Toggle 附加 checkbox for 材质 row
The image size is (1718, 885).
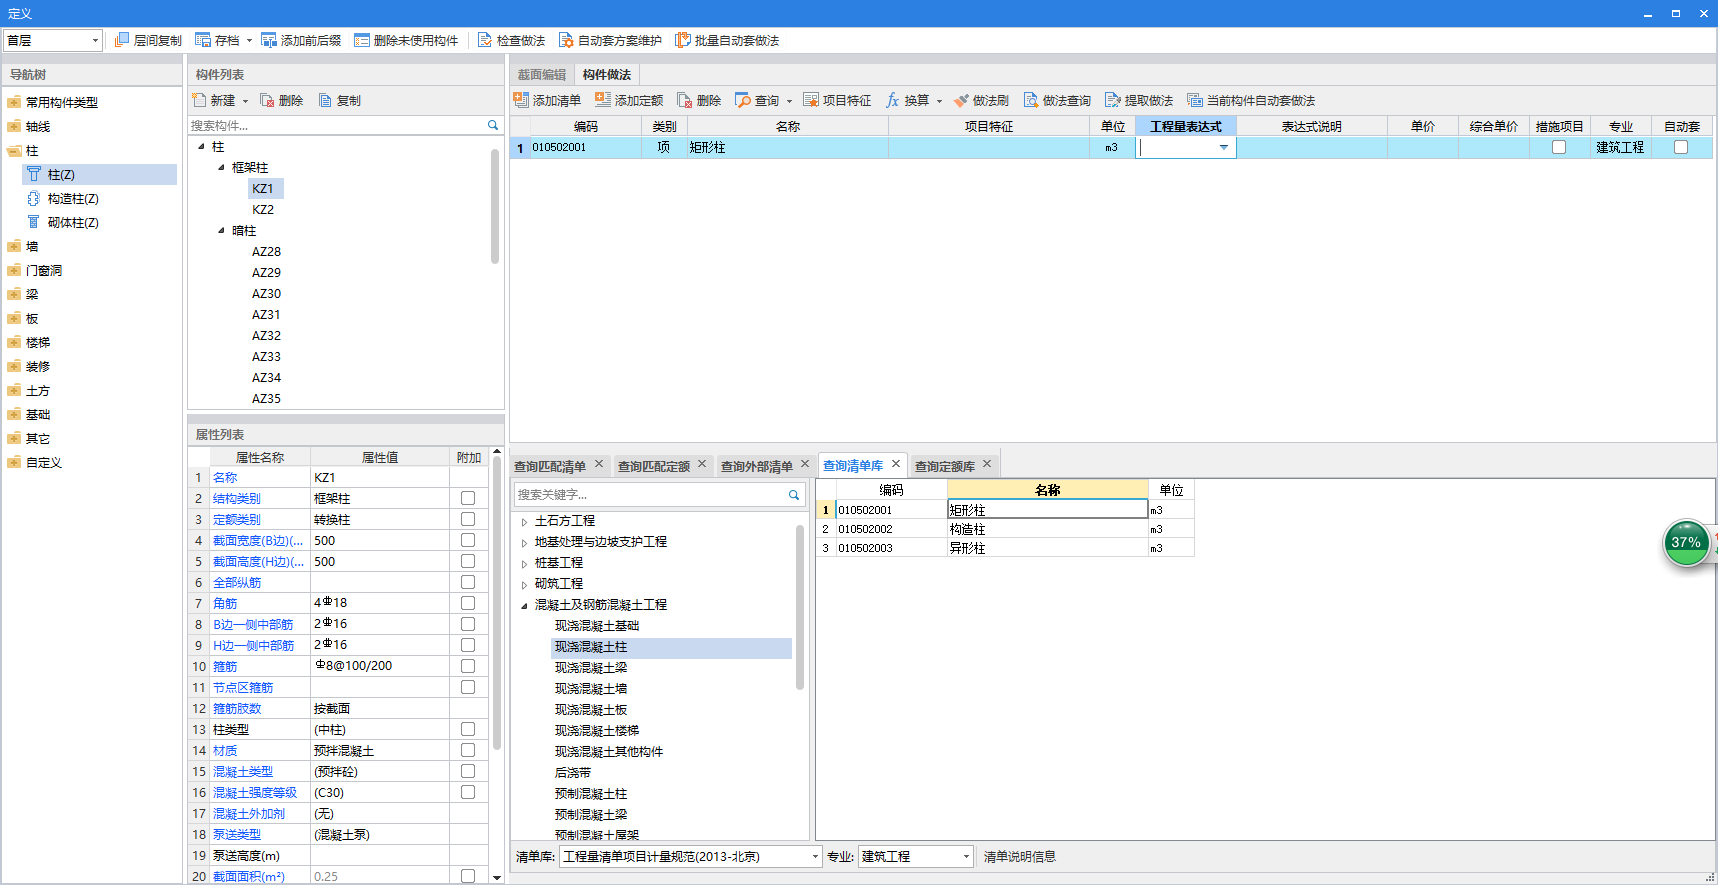(x=468, y=750)
